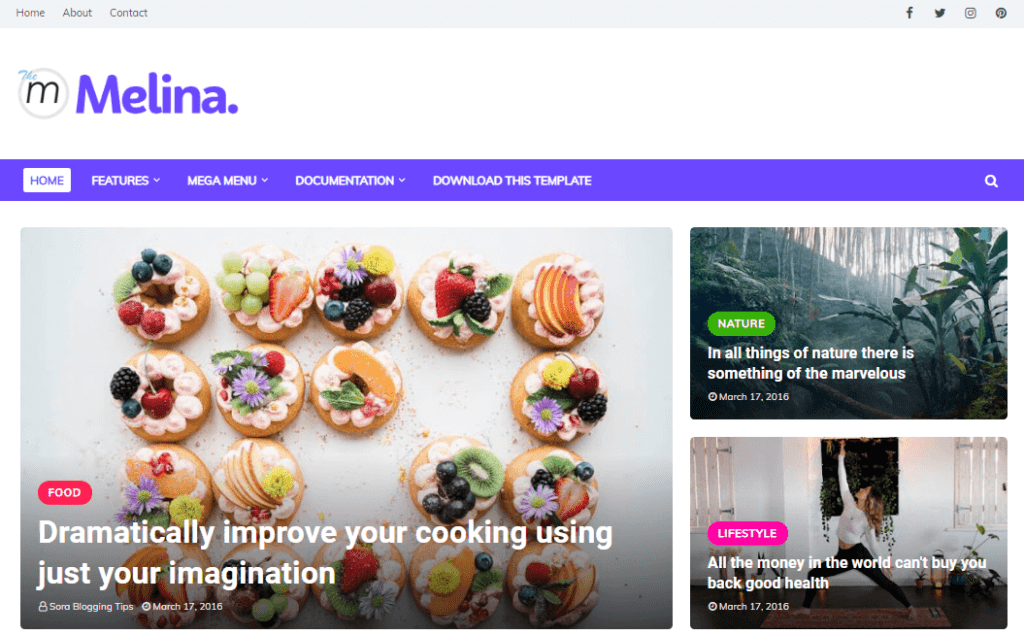Expand the Documentation dropdown
The image size is (1024, 635).
[350, 180]
